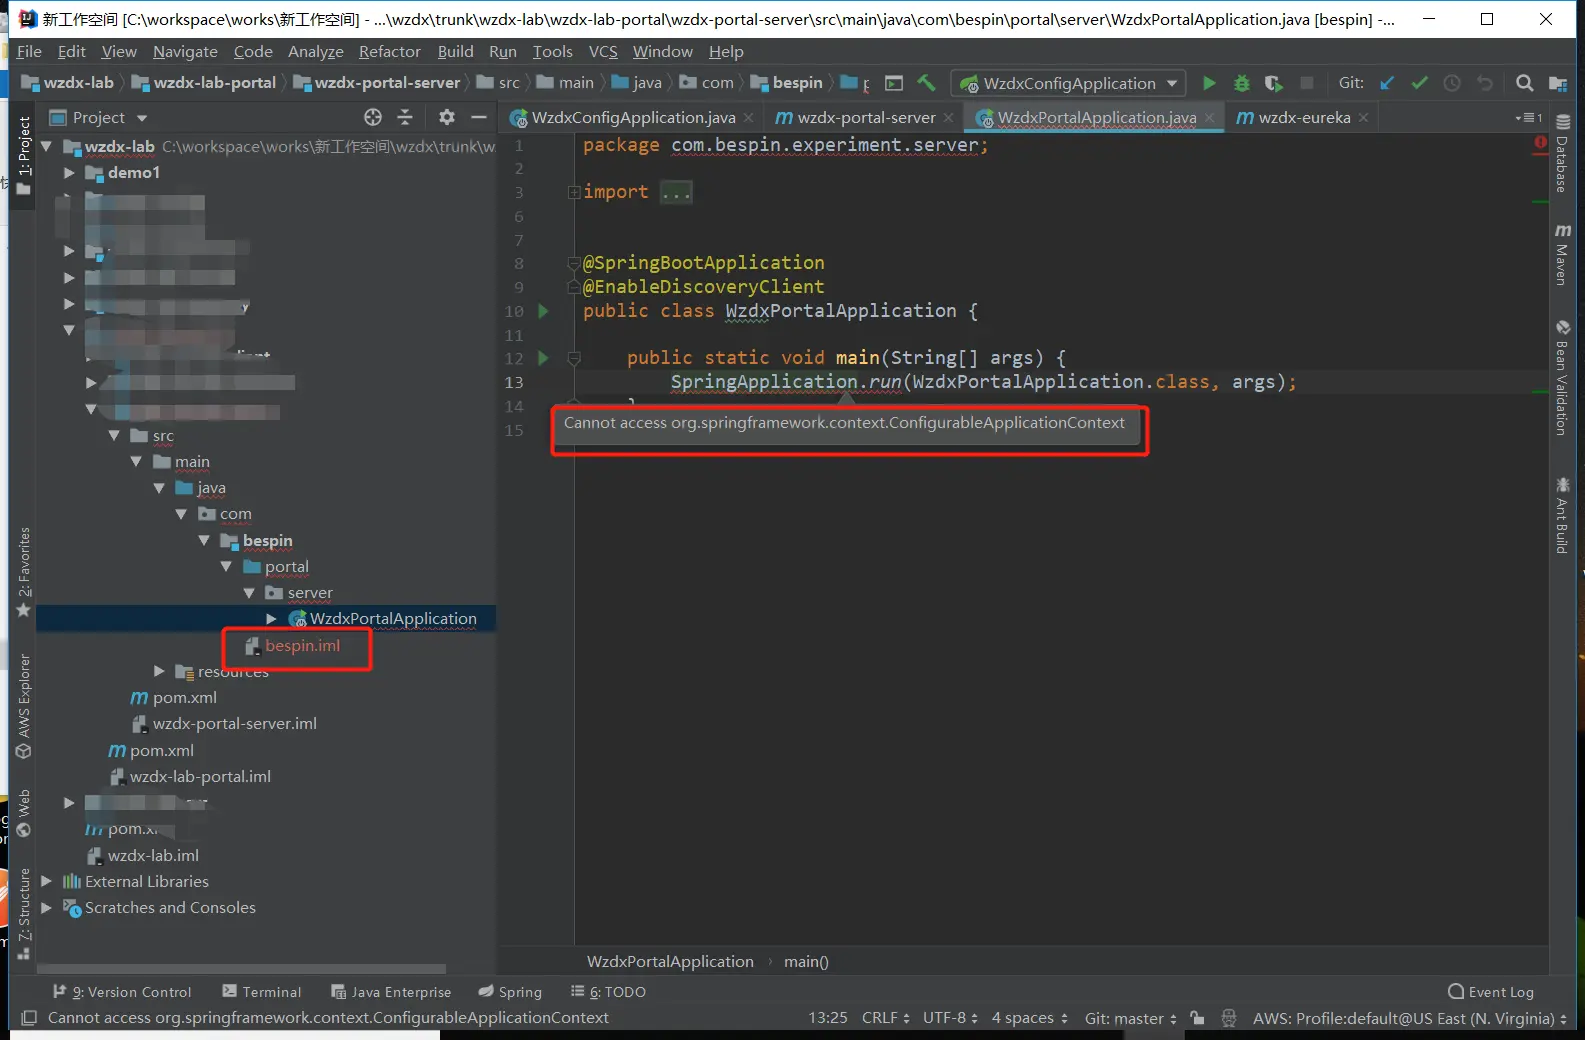
Task: Open the Database tool window
Action: [1562, 152]
